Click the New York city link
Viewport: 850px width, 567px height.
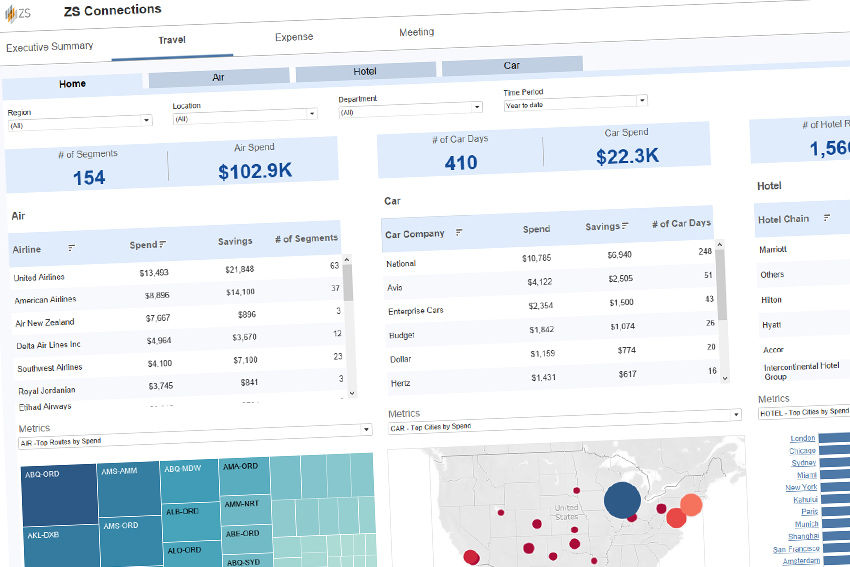click(x=801, y=487)
